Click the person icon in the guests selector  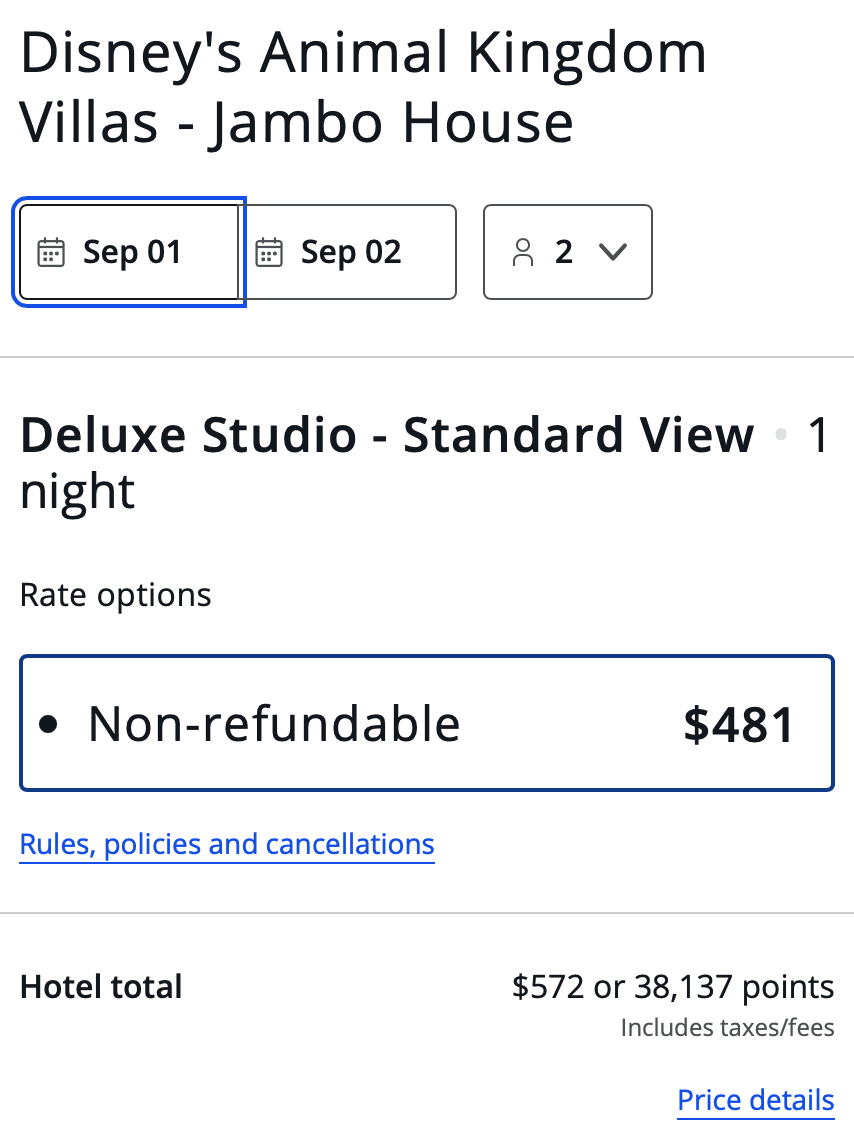[x=523, y=252]
